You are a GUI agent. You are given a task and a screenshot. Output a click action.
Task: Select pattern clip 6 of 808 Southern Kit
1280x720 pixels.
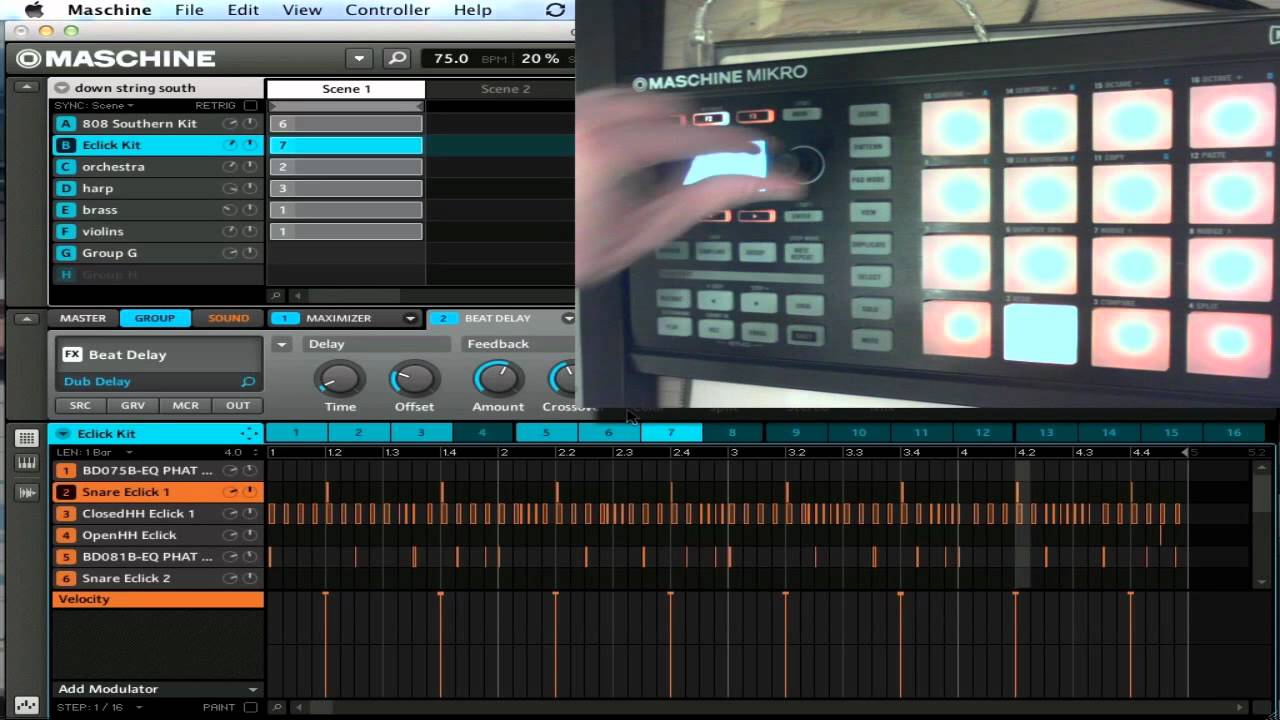pos(346,124)
